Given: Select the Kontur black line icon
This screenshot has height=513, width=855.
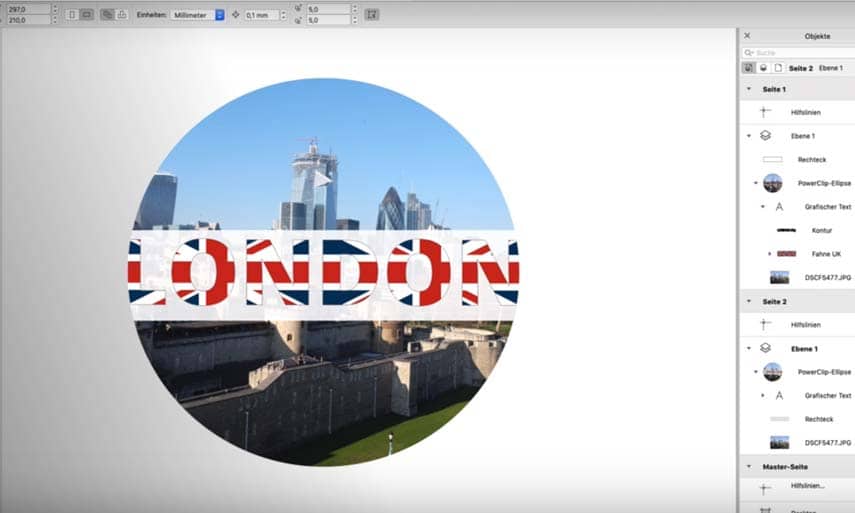Looking at the screenshot, I should (x=786, y=230).
